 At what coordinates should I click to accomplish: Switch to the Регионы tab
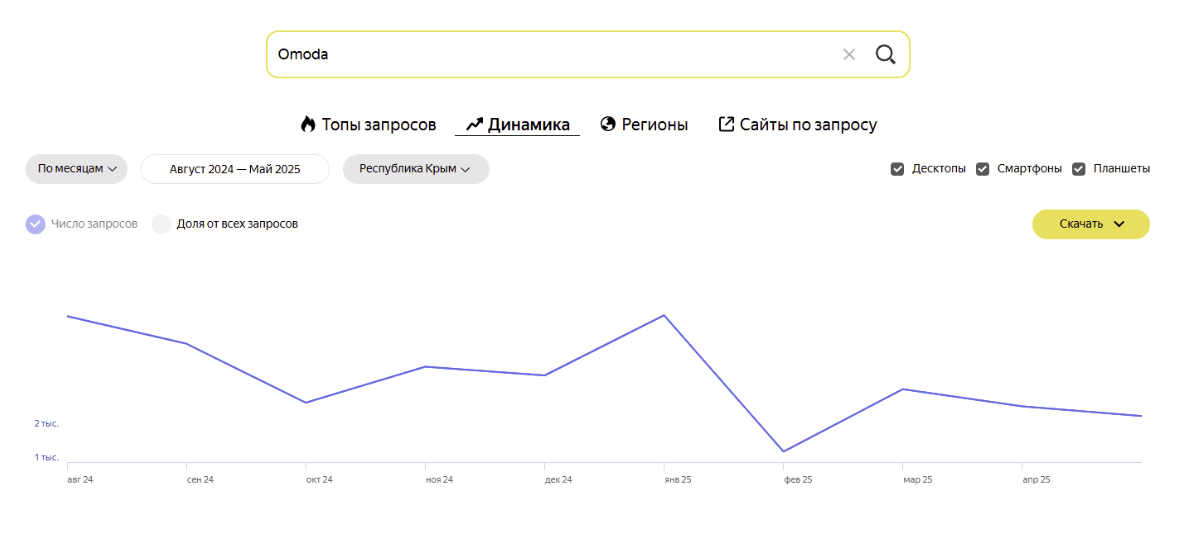tap(654, 125)
